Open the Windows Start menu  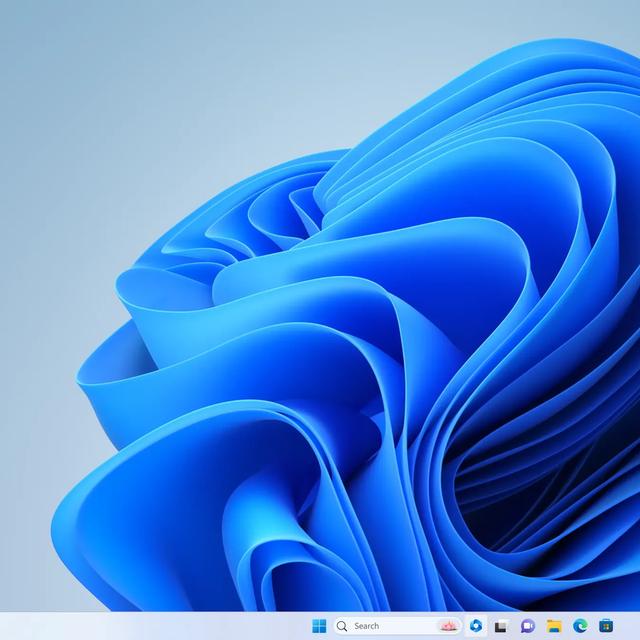[319, 626]
